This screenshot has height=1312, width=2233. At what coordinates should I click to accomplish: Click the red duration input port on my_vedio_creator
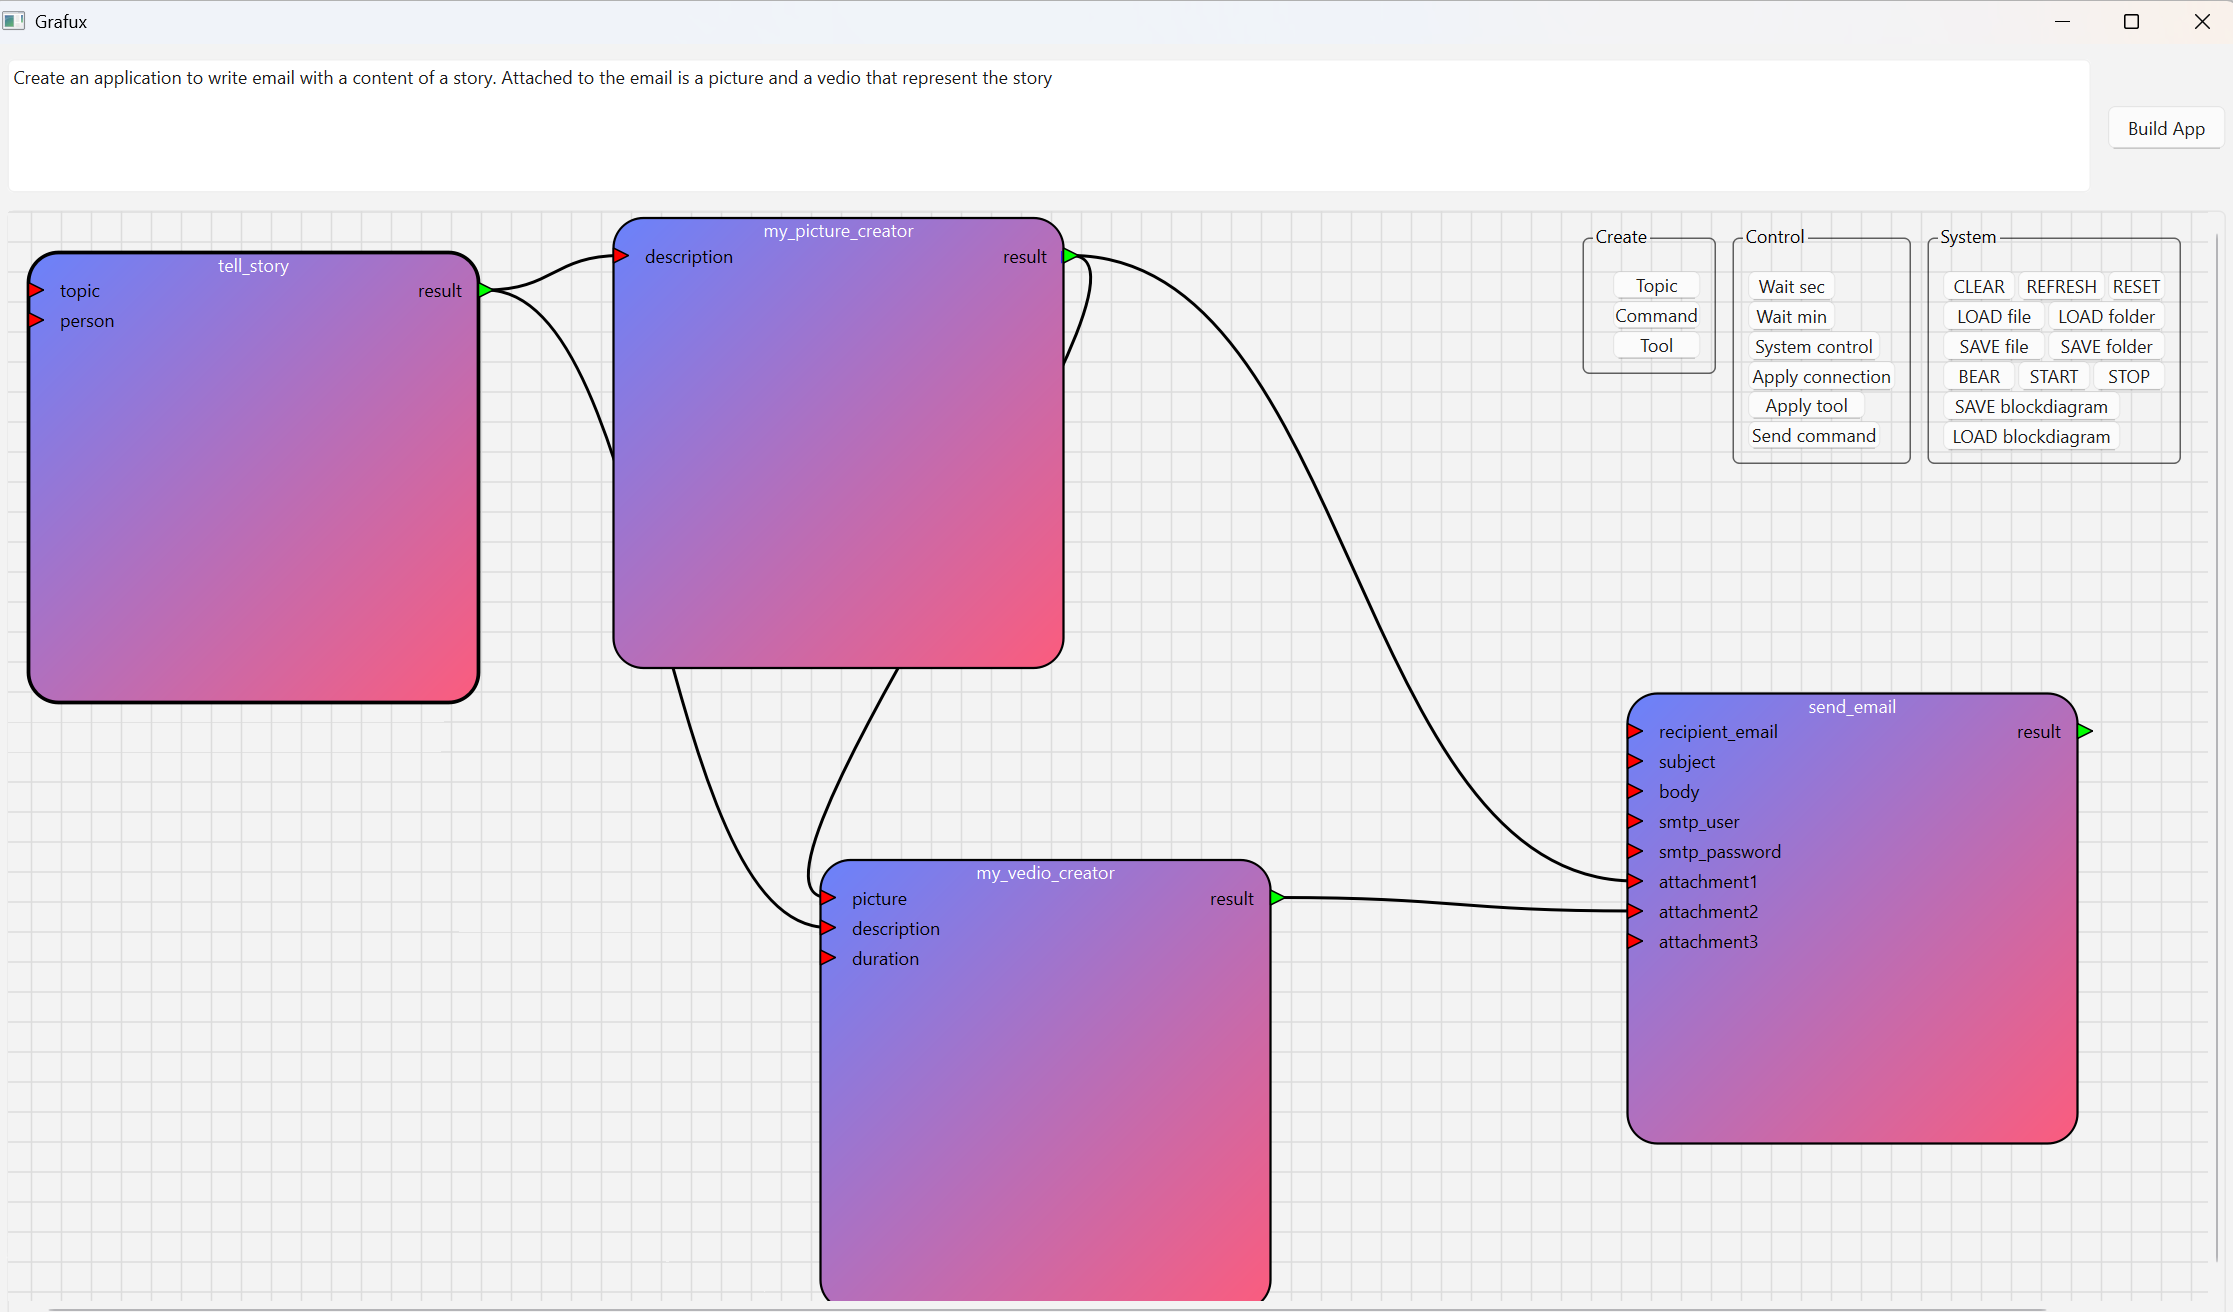pos(828,959)
